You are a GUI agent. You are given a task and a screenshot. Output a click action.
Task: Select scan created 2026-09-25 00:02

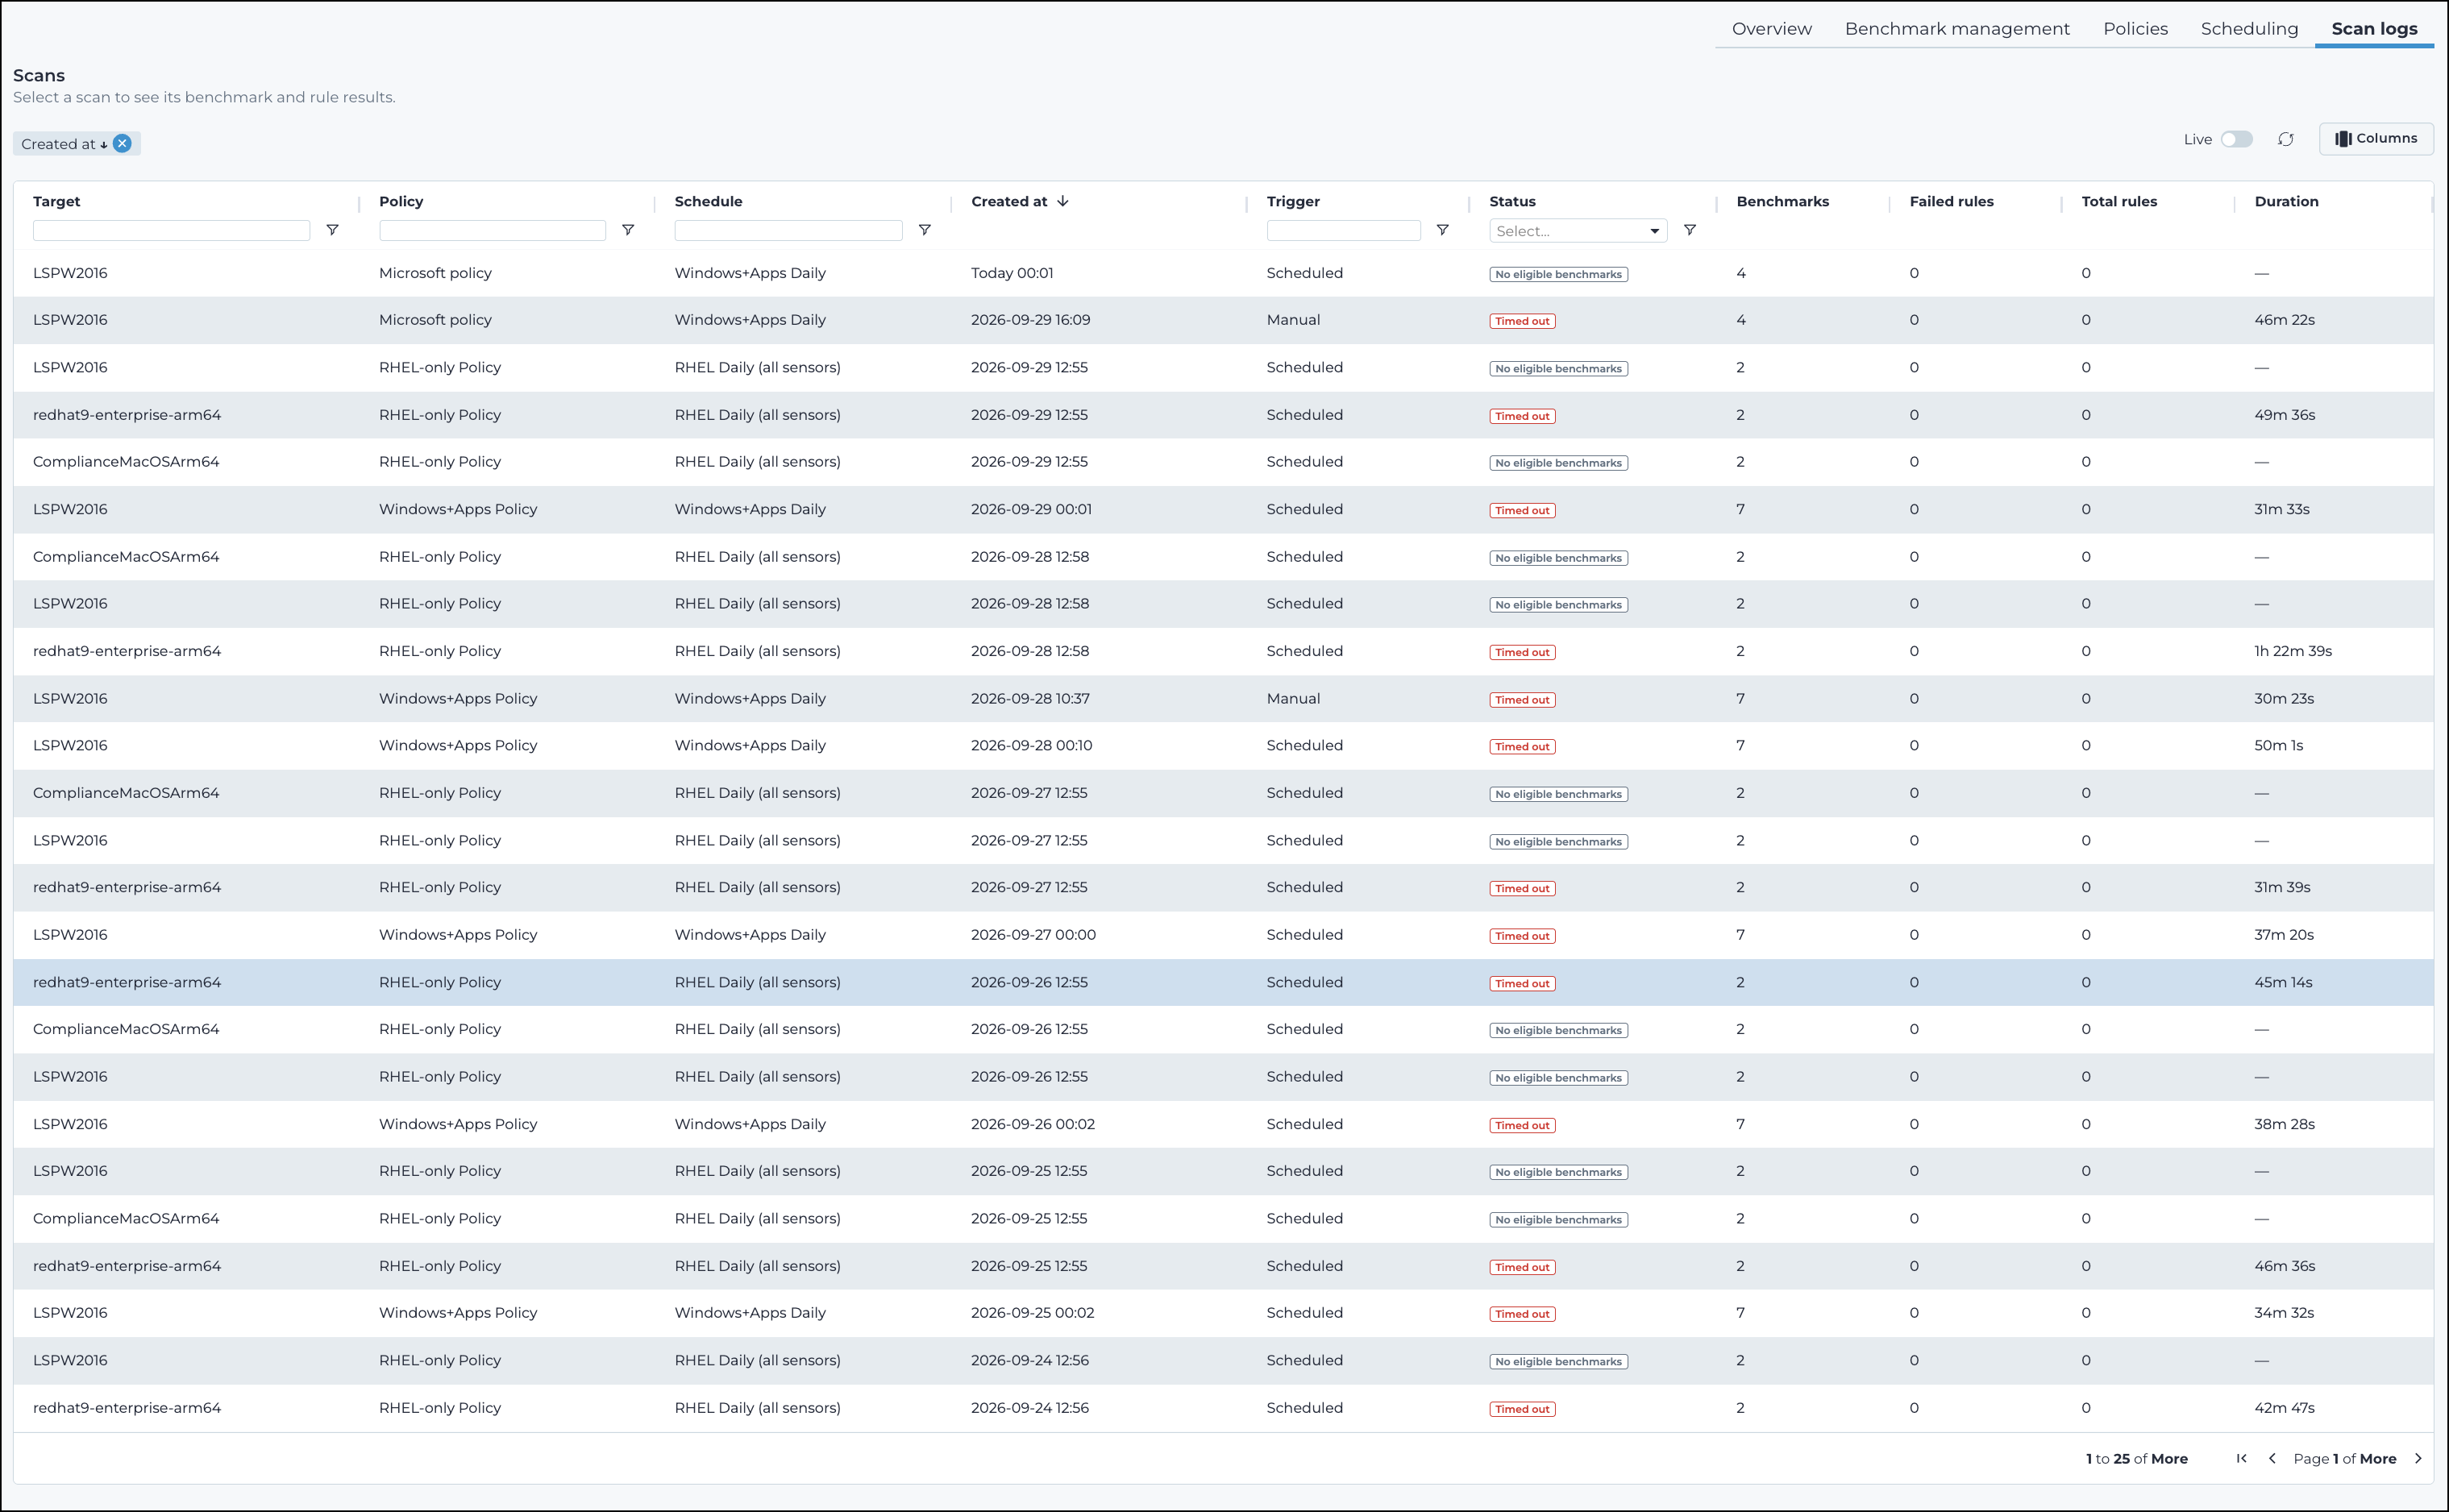click(1223, 1313)
